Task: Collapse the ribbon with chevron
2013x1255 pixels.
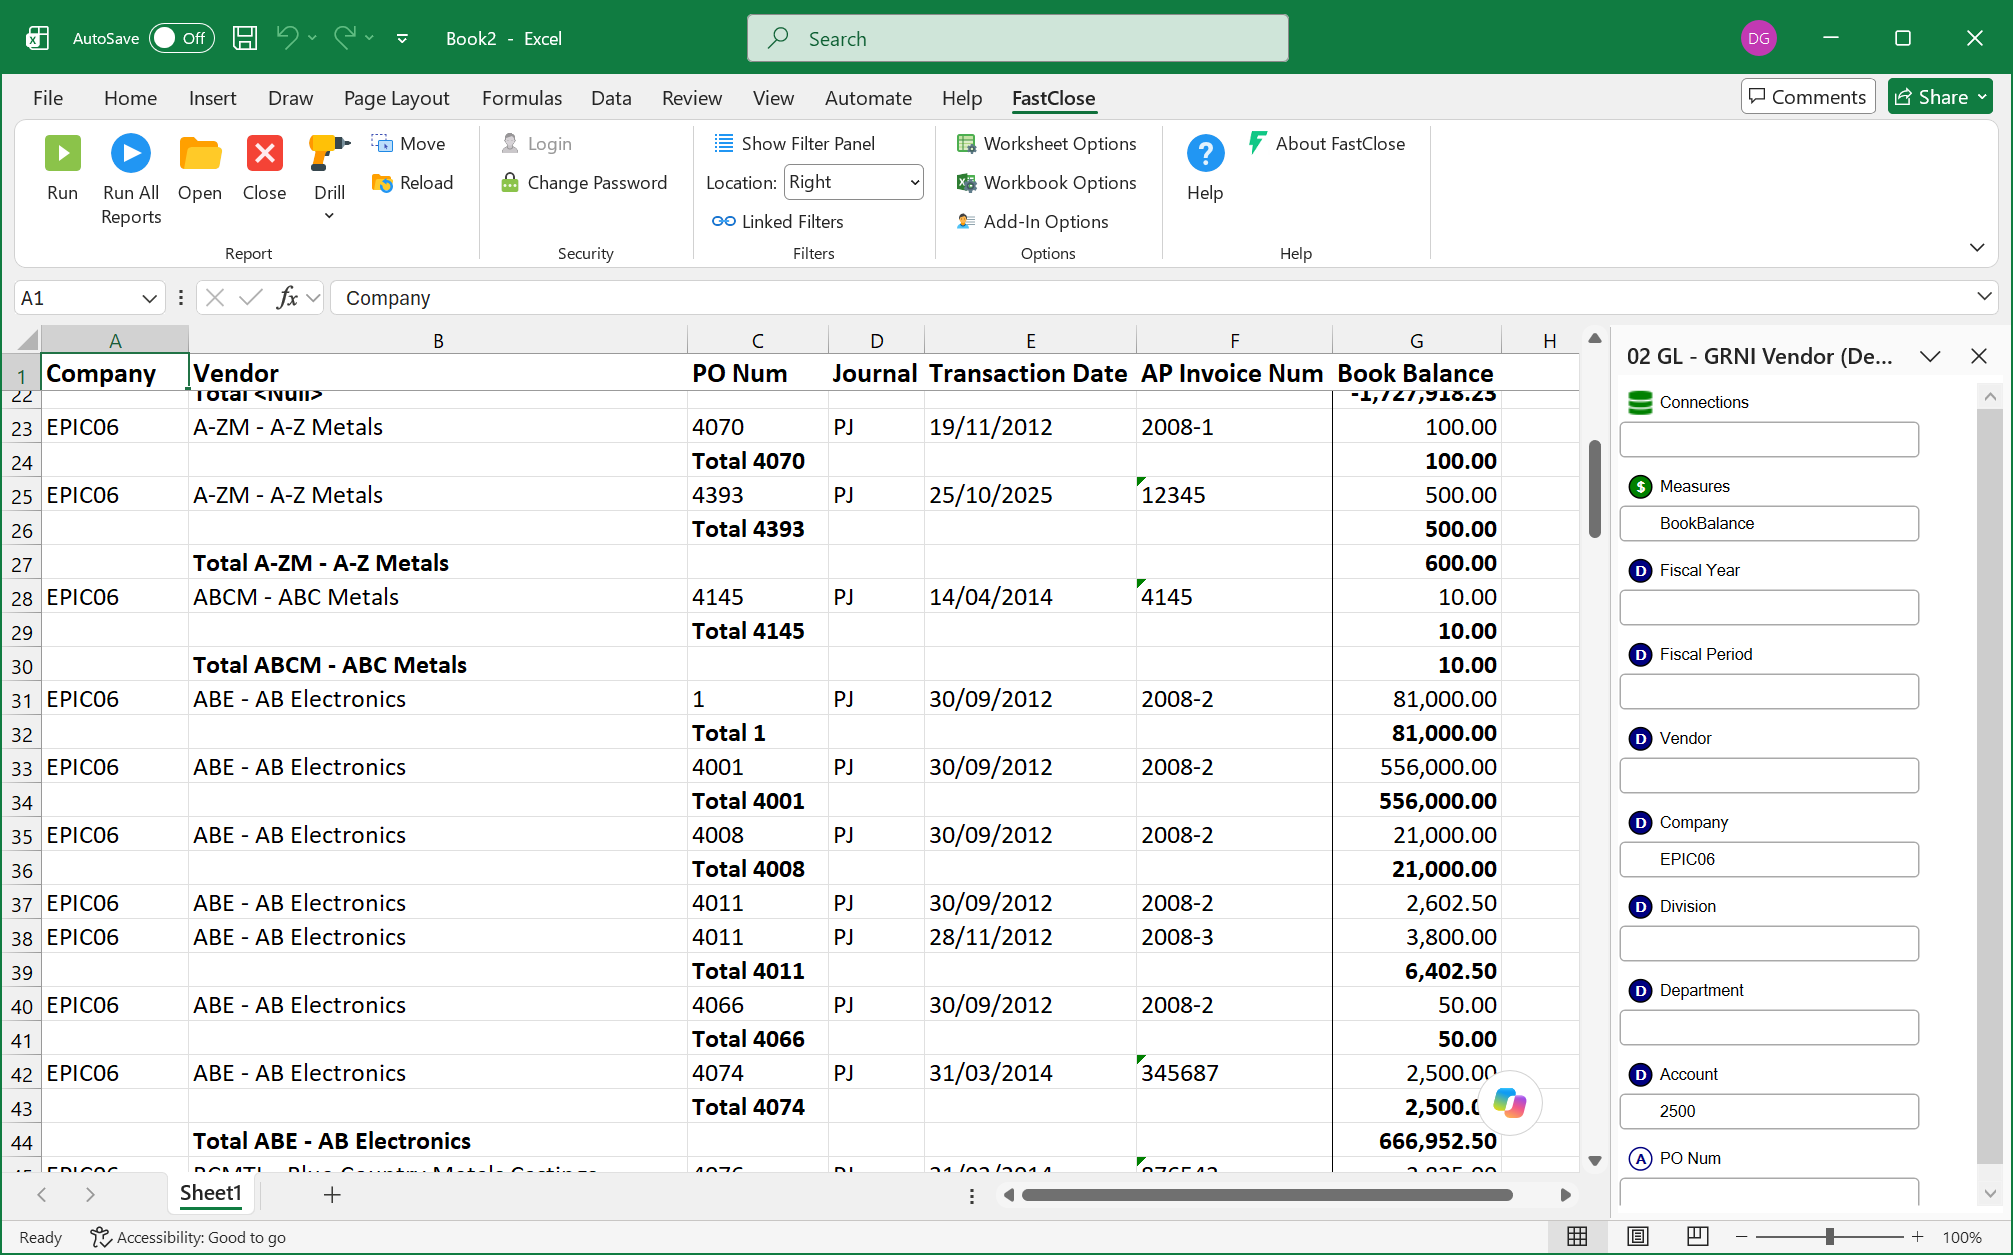Action: pyautogui.click(x=1977, y=247)
